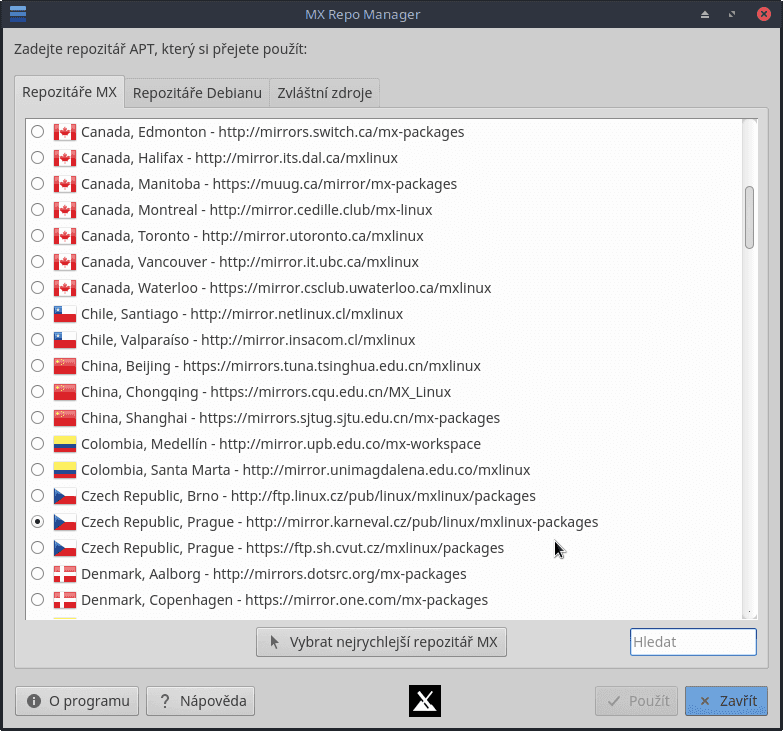
Task: Click the Czech flag beside karneval.cz mirror
Action: pyautogui.click(x=65, y=522)
